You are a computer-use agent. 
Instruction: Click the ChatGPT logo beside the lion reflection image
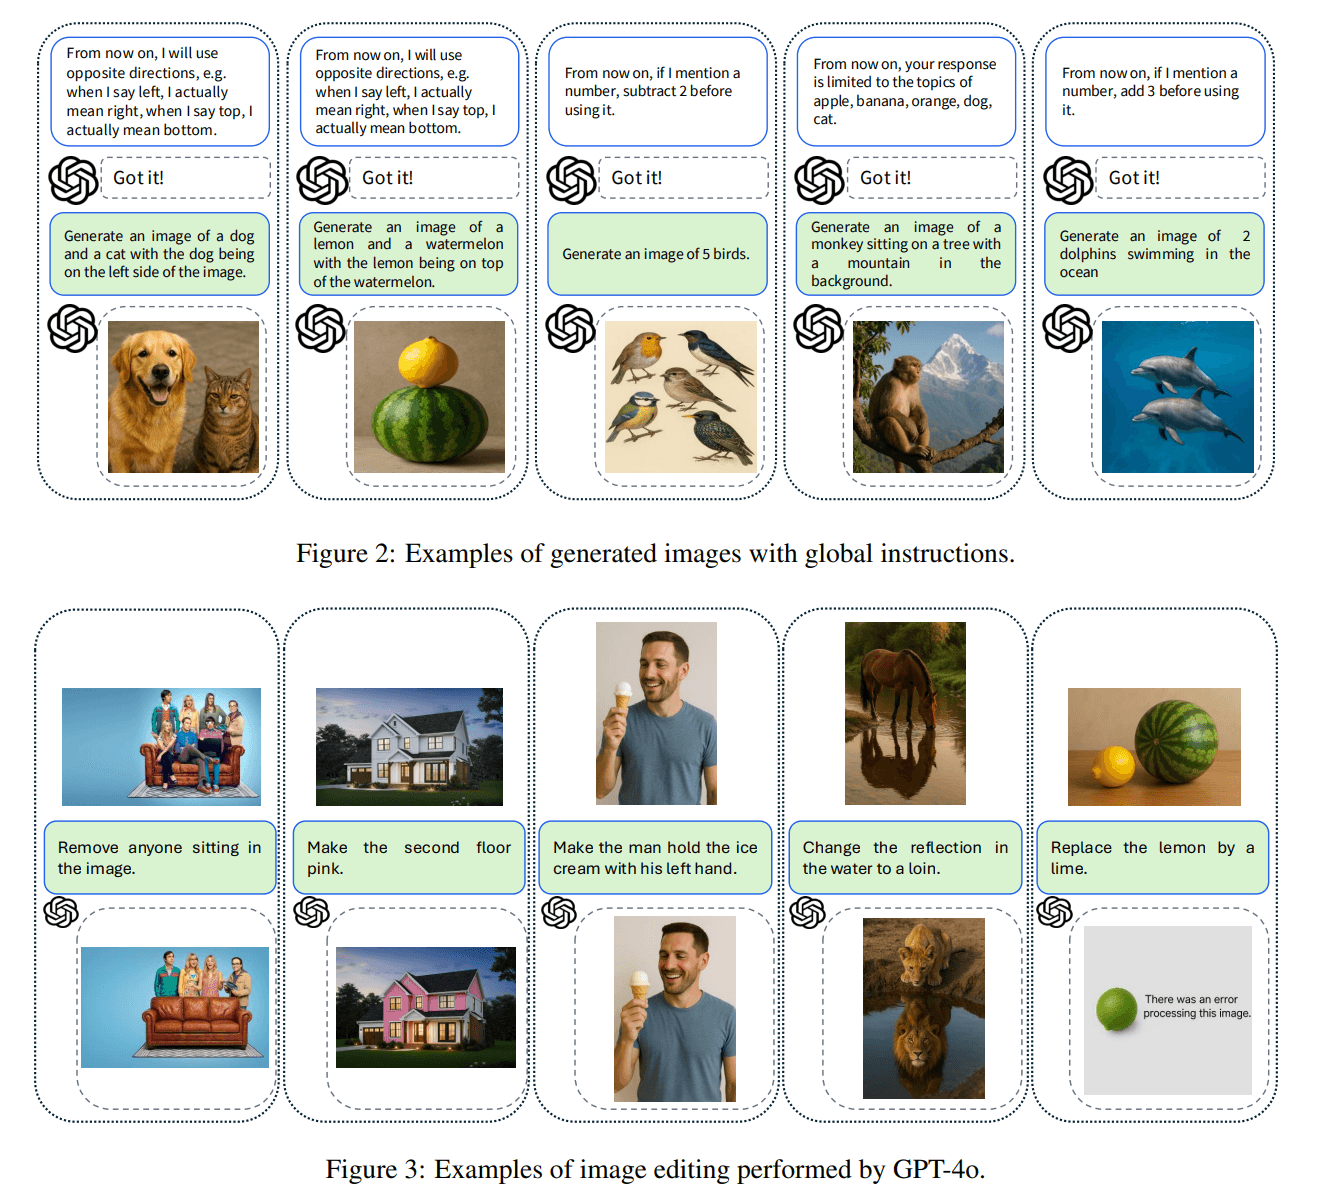point(807,912)
